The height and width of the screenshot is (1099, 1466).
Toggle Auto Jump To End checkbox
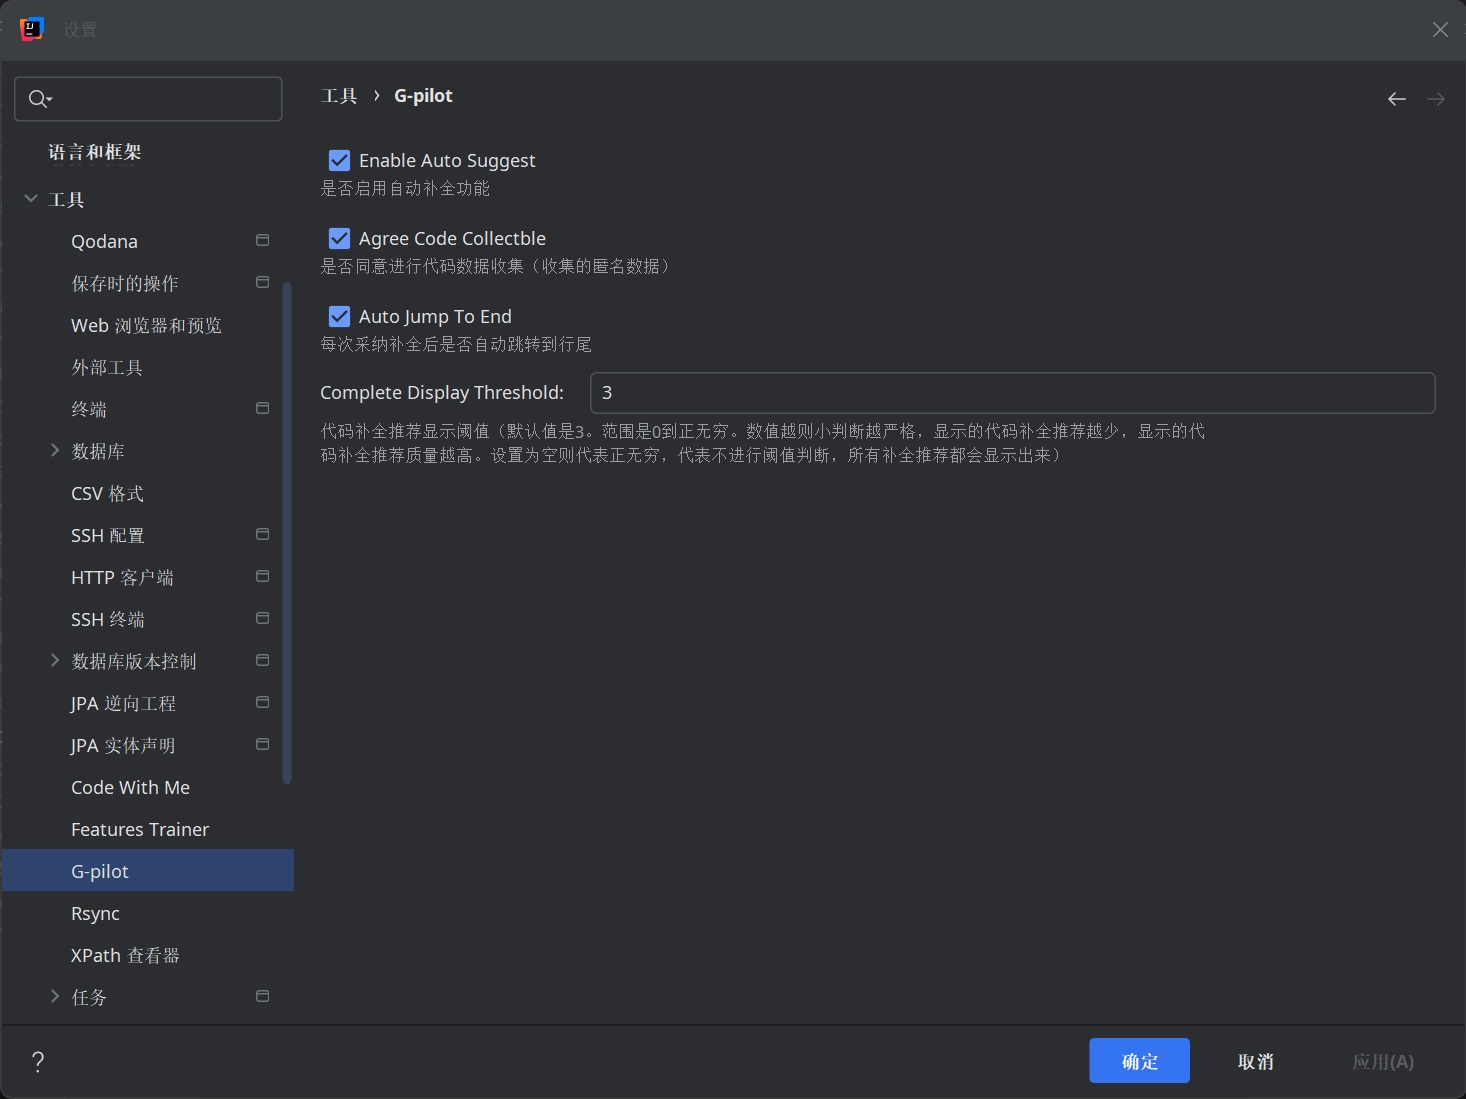(x=339, y=316)
